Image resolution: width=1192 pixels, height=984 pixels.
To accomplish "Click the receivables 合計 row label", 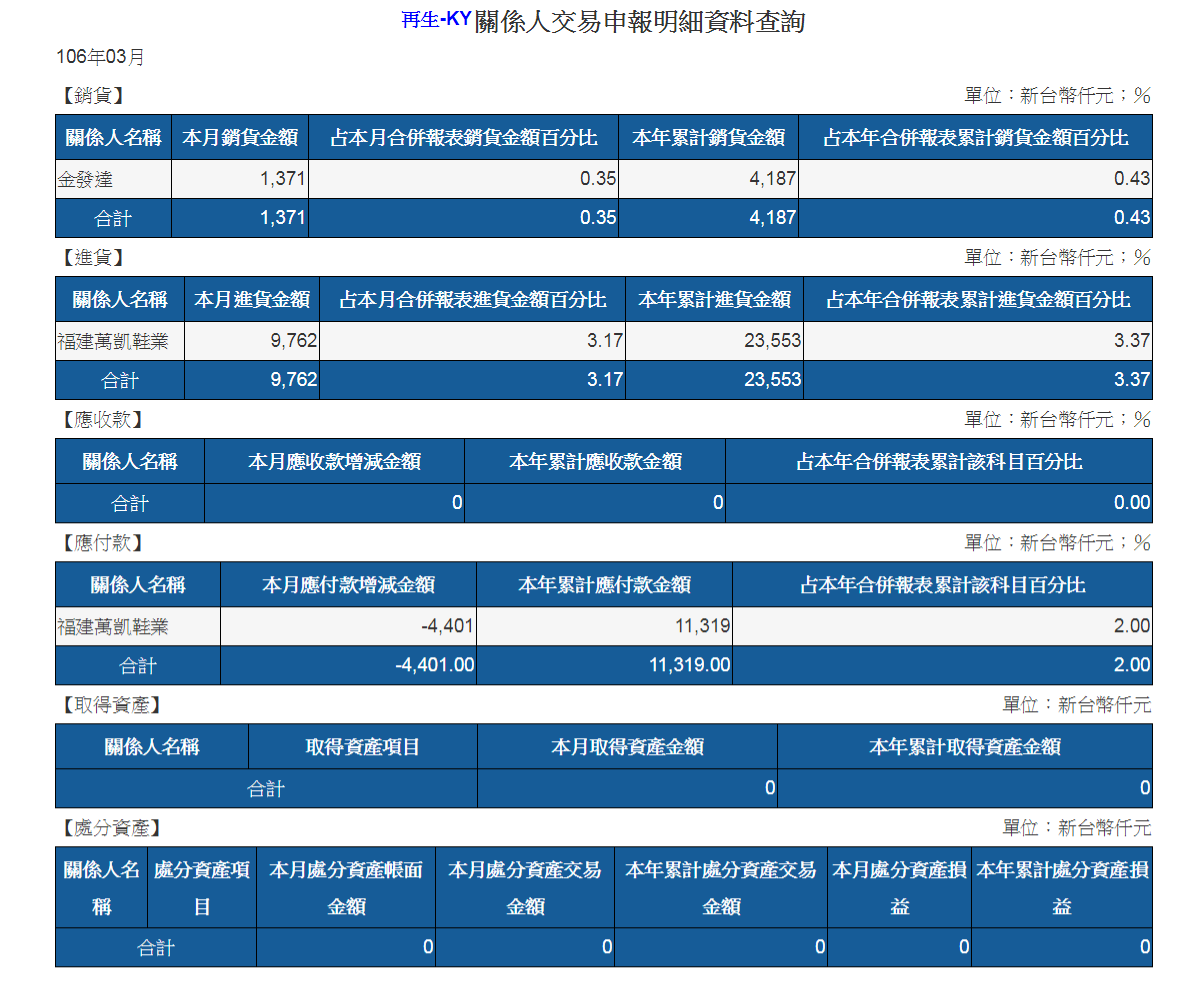I will pos(130,503).
